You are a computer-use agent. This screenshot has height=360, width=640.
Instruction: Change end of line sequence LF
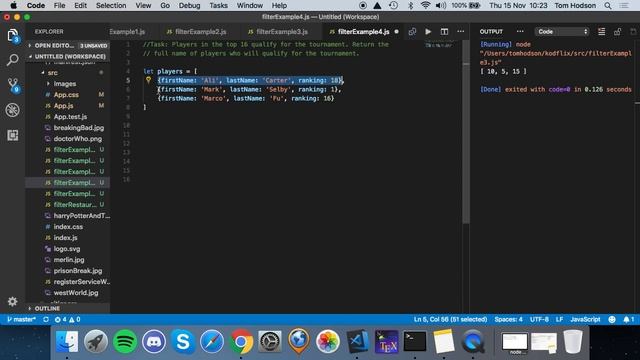(x=559, y=320)
